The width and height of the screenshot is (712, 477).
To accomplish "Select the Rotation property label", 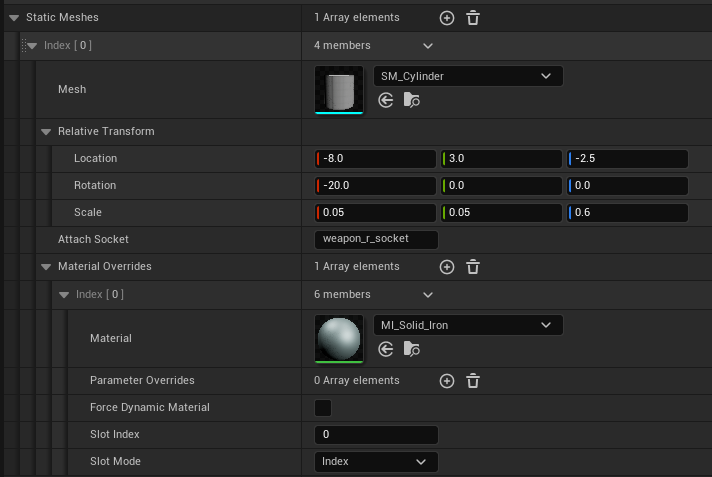I will point(95,185).
